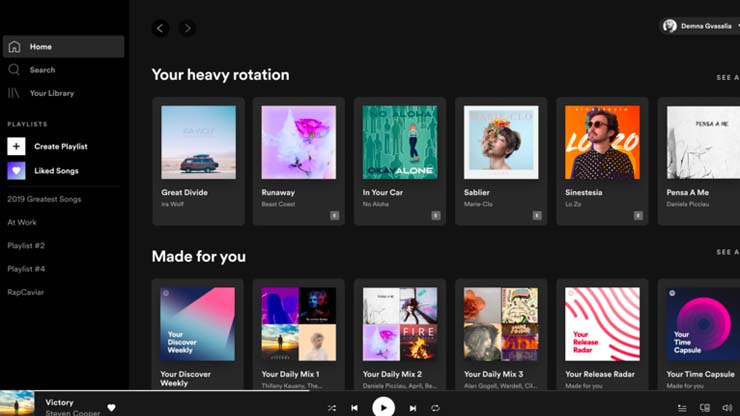Click the Beast Coast artist name

(x=278, y=204)
